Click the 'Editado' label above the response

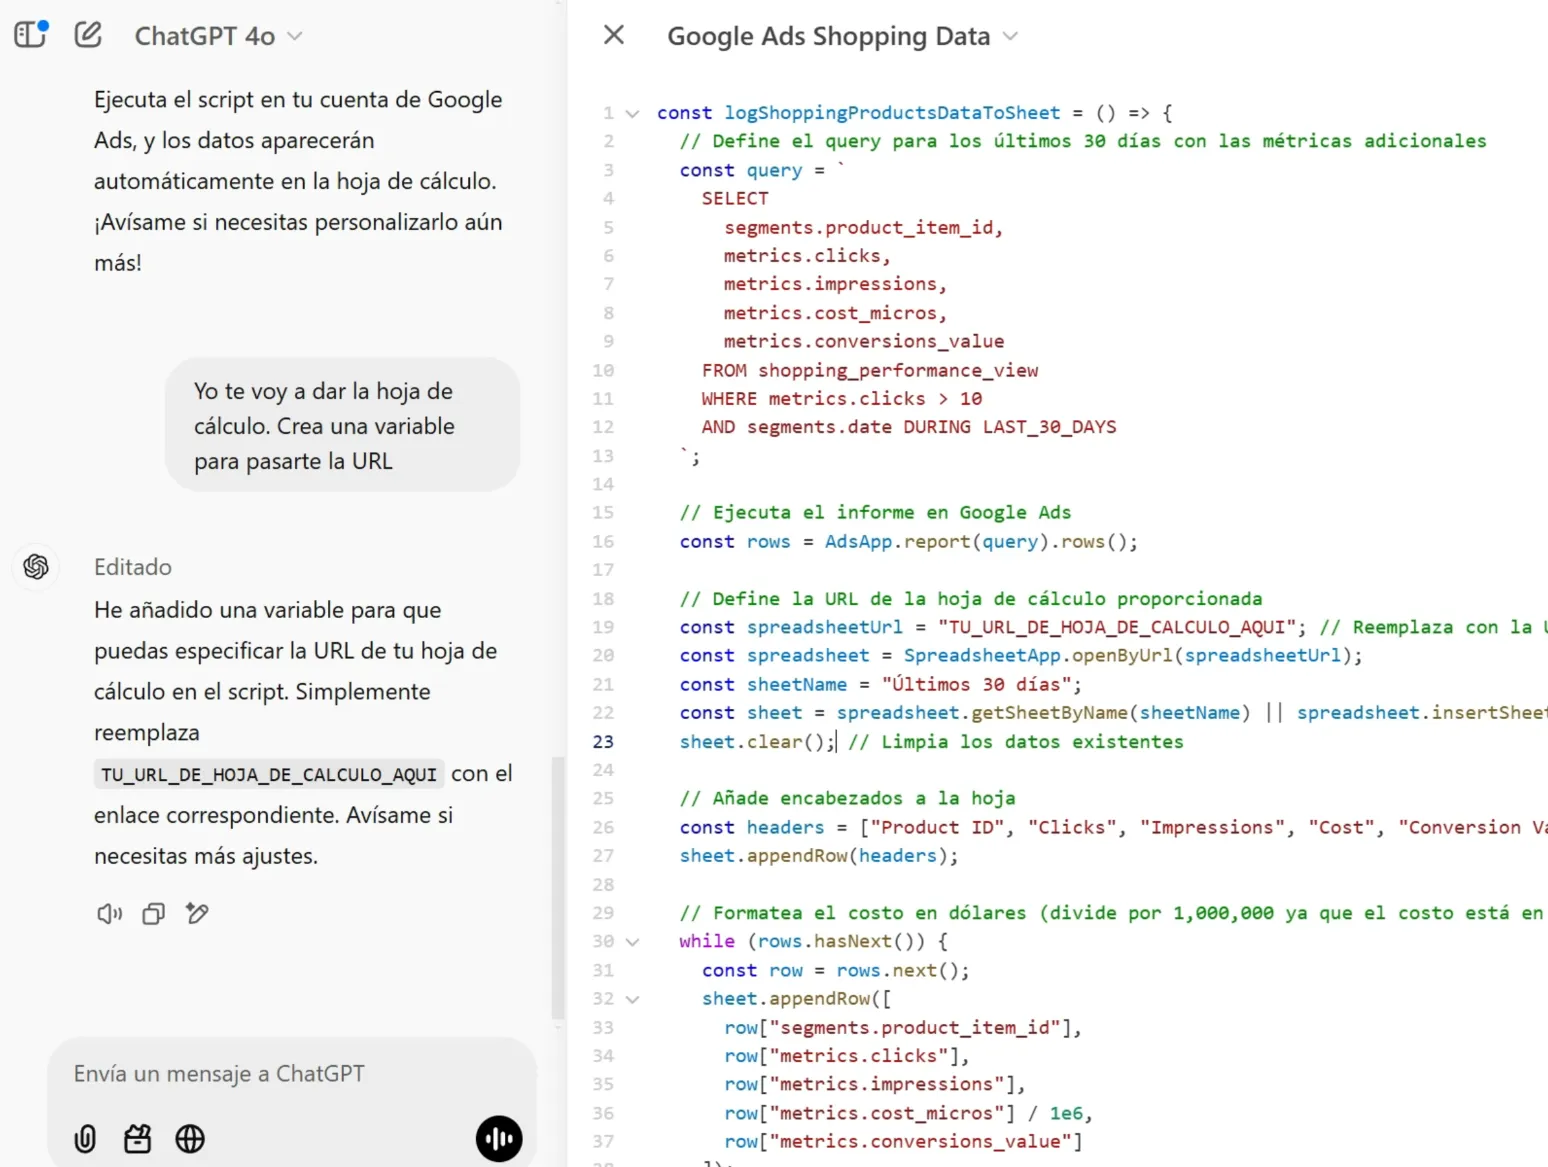click(133, 567)
